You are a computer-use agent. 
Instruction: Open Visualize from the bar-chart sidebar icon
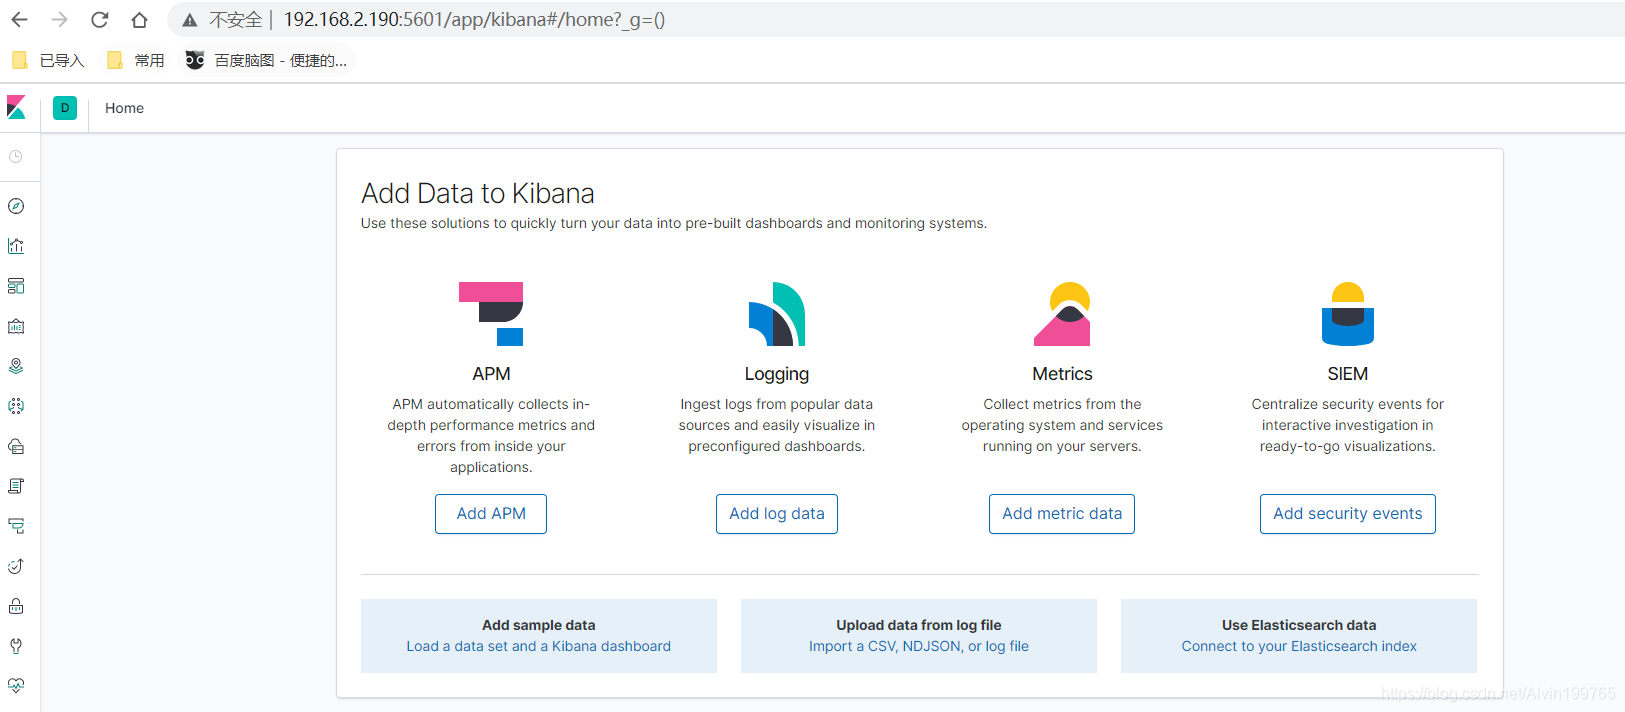[16, 246]
